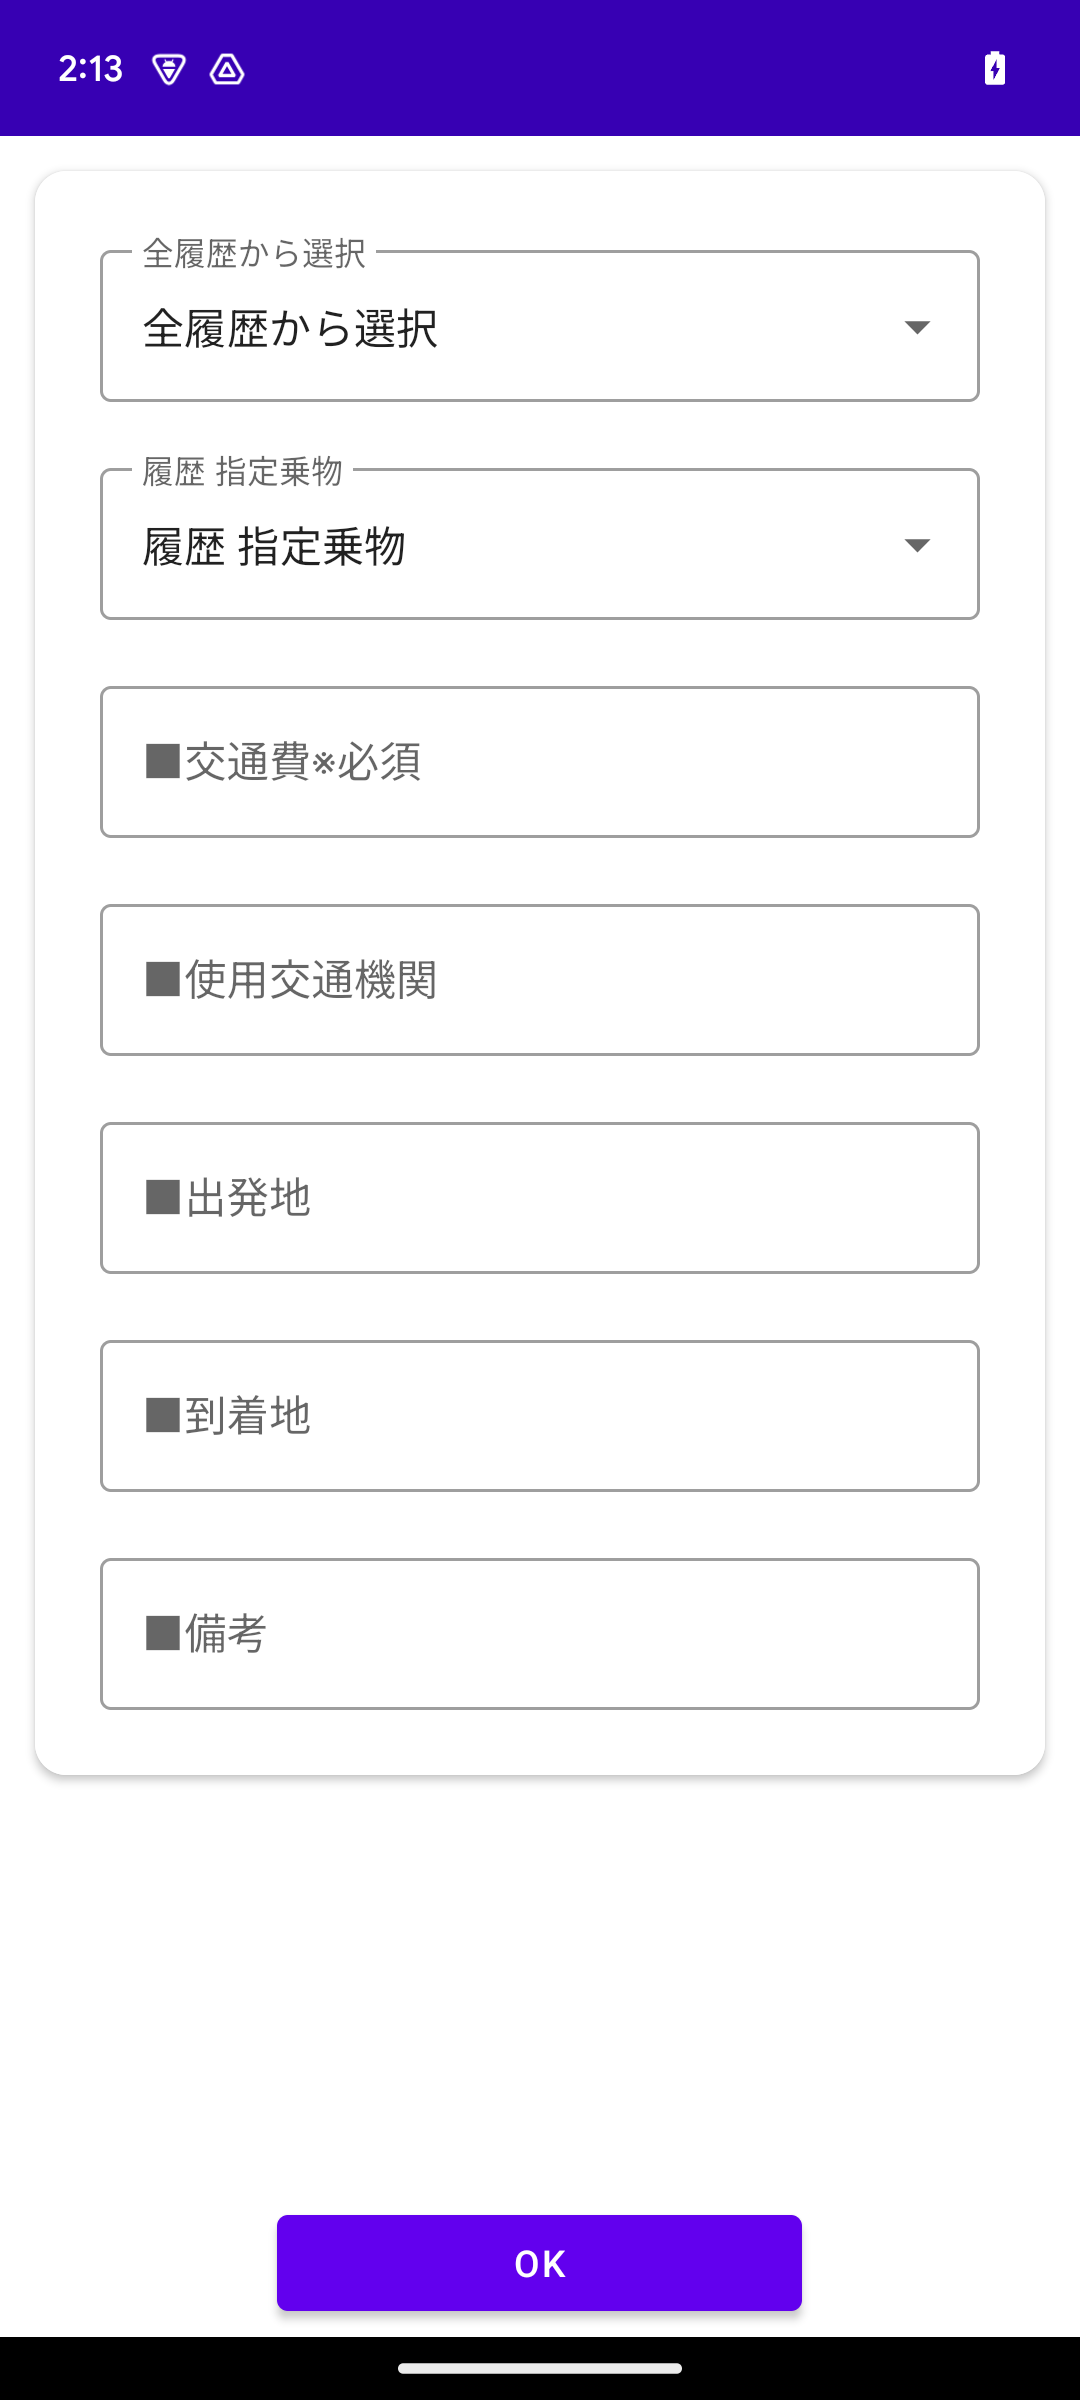1080x2400 pixels.
Task: Click the small floating 全履歴から選択 label
Action: point(254,254)
